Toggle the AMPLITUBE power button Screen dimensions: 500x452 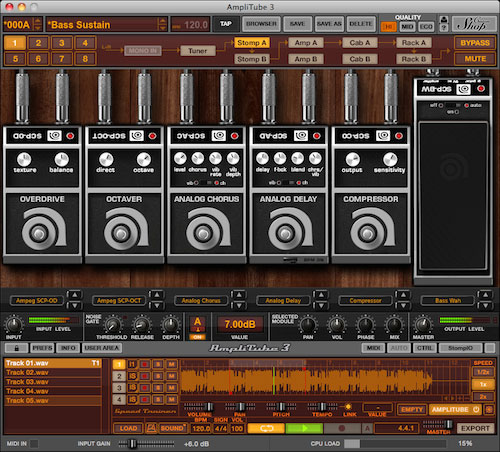(x=455, y=410)
